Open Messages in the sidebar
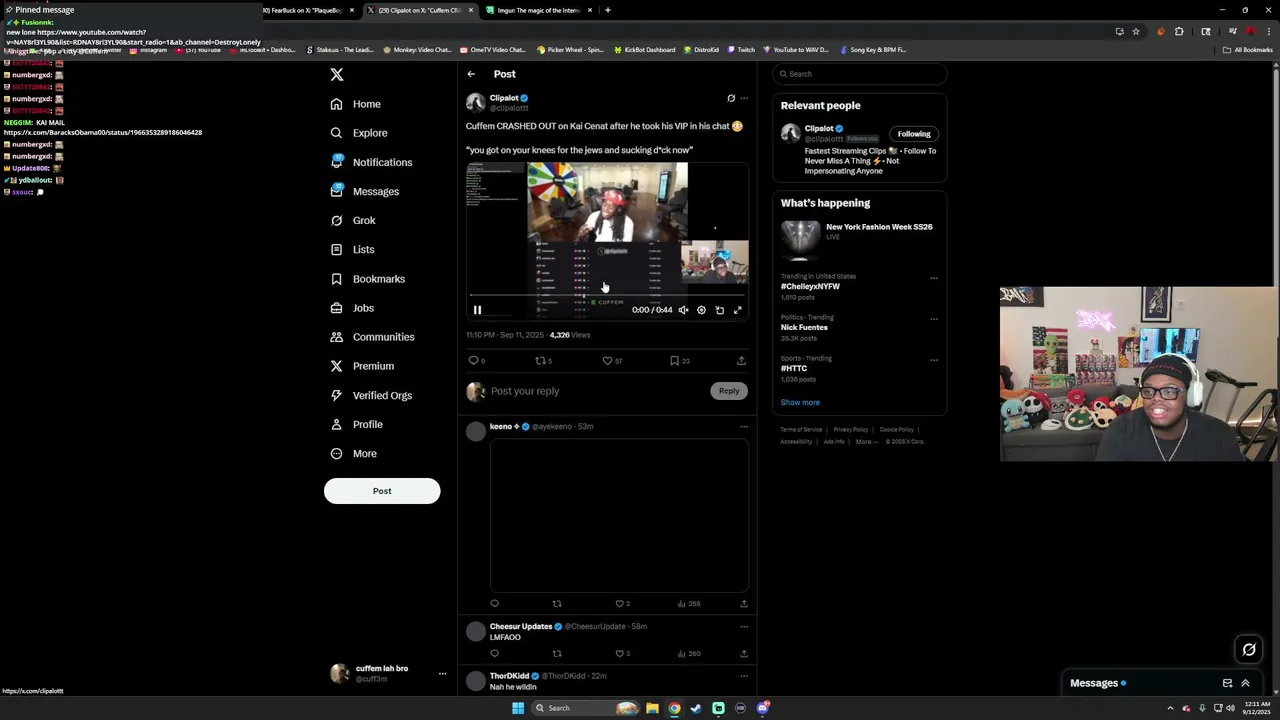This screenshot has height=720, width=1280. [x=365, y=191]
